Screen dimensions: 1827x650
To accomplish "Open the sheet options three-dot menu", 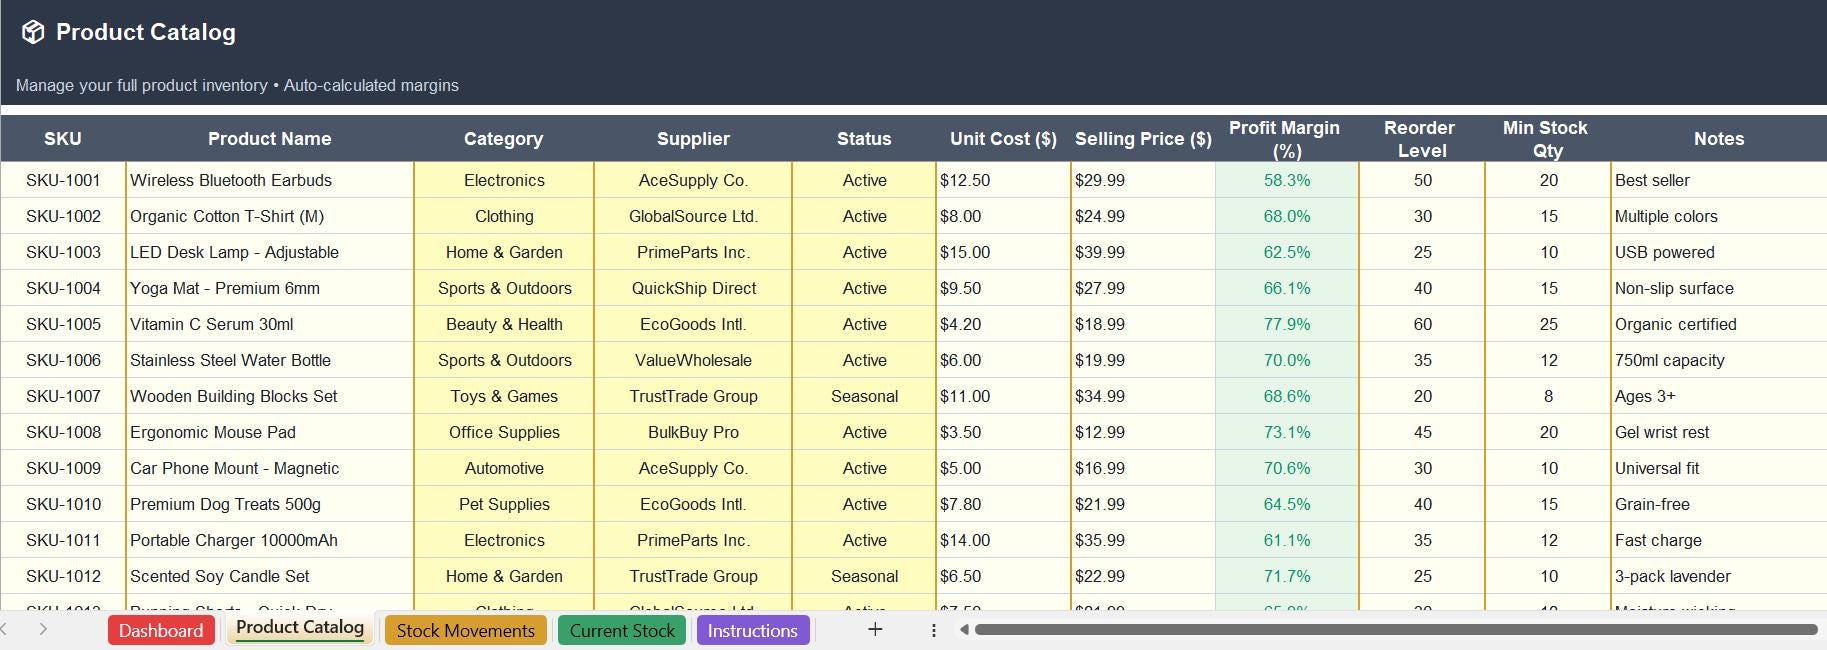I will click(x=933, y=630).
